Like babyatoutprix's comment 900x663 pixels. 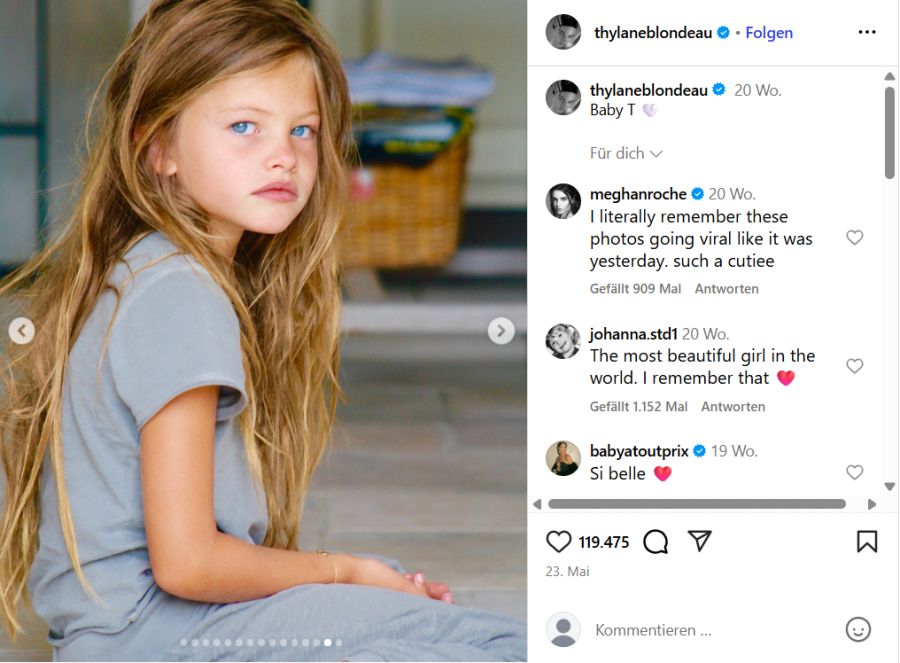854,472
